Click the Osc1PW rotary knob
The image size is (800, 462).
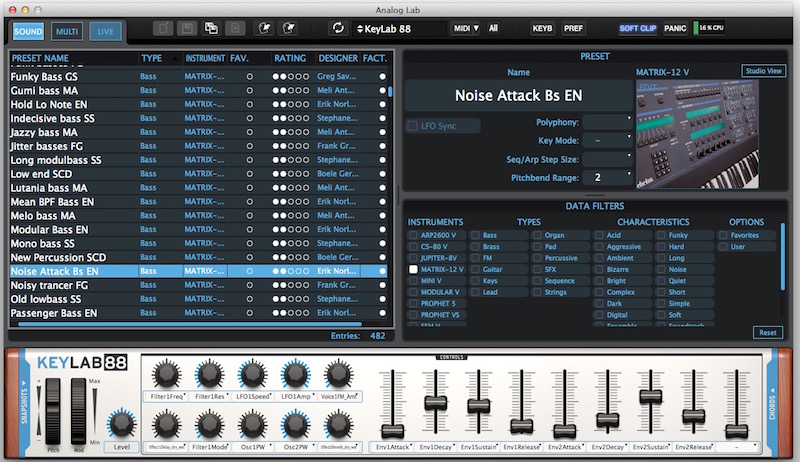[x=252, y=425]
